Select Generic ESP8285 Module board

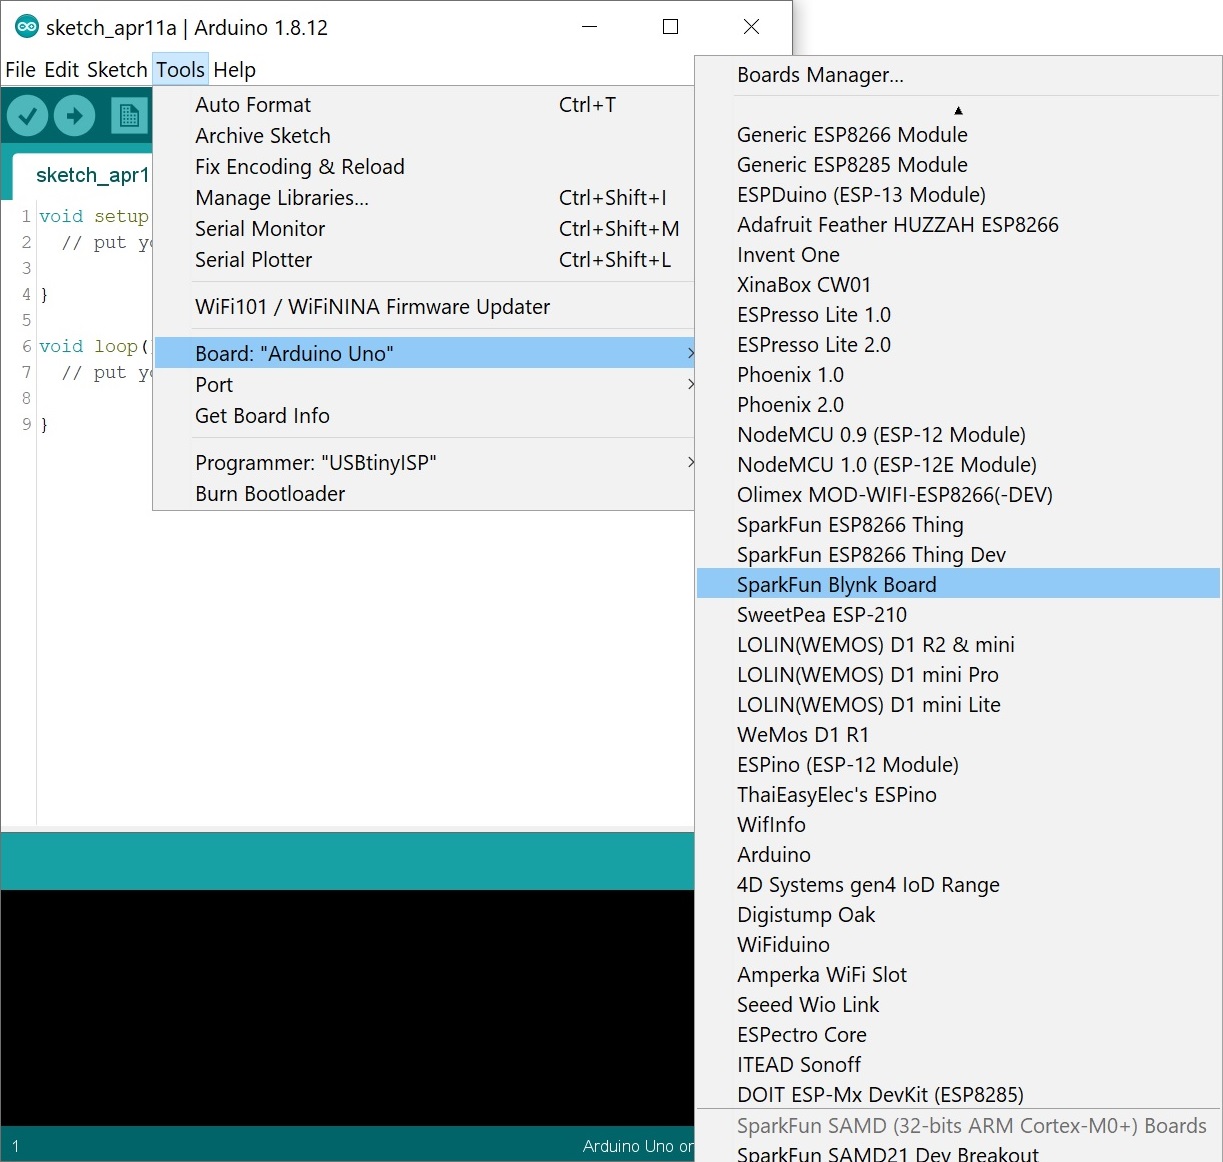[958, 165]
